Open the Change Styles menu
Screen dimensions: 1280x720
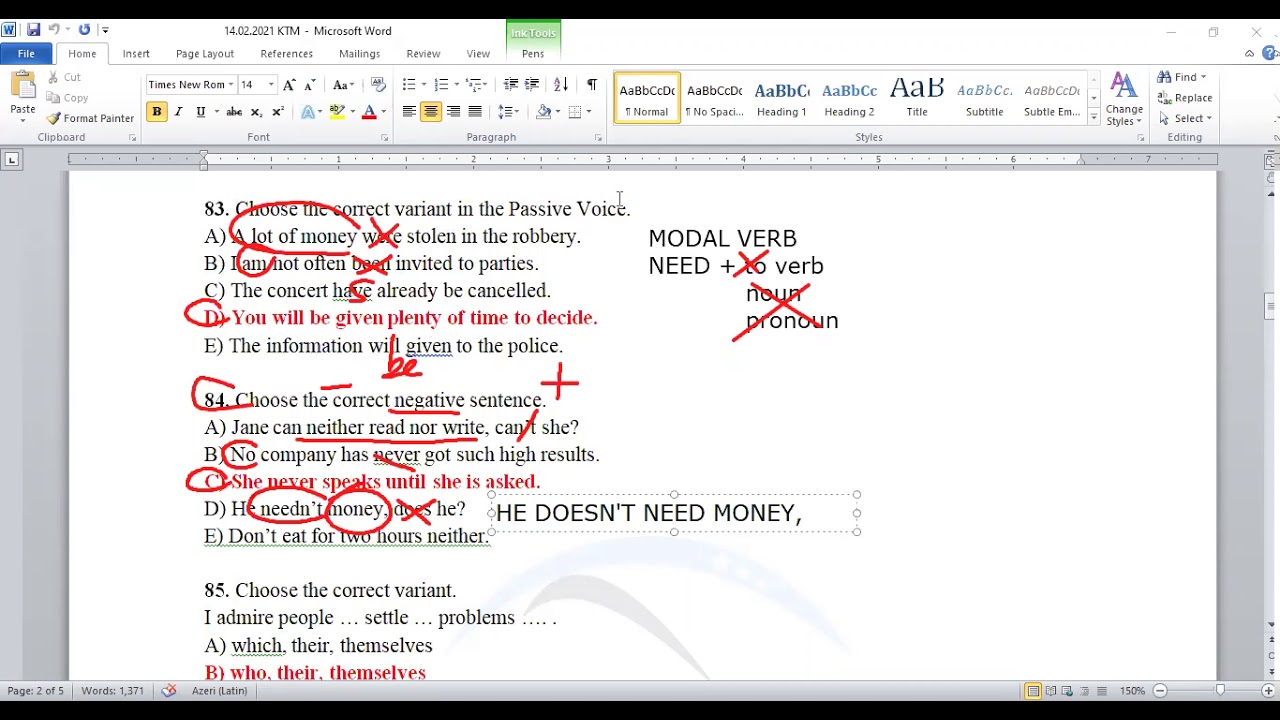pos(1124,99)
